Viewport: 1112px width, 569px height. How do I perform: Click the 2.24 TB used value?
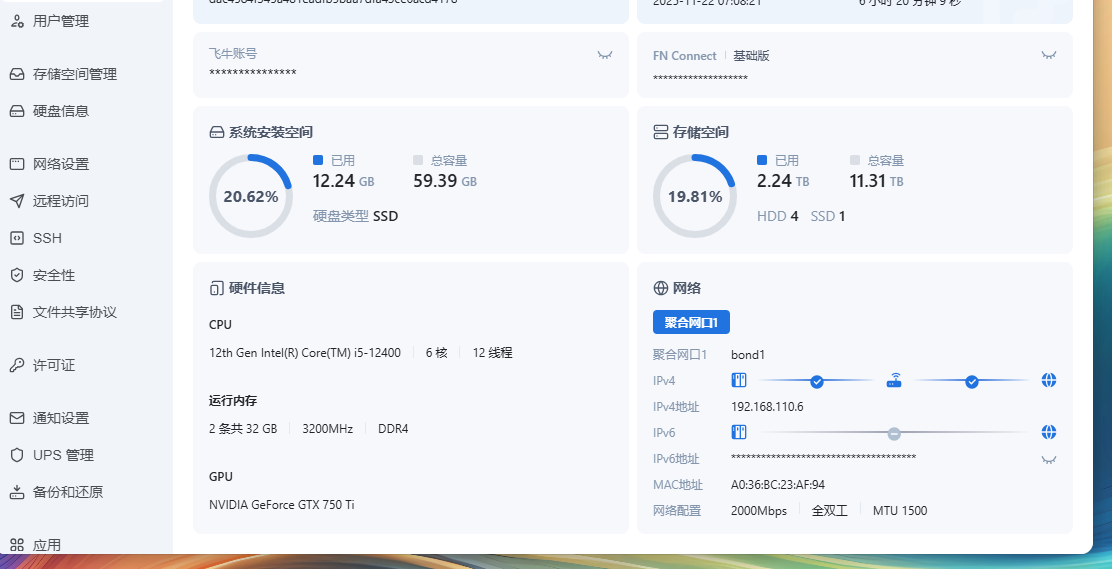pos(783,181)
